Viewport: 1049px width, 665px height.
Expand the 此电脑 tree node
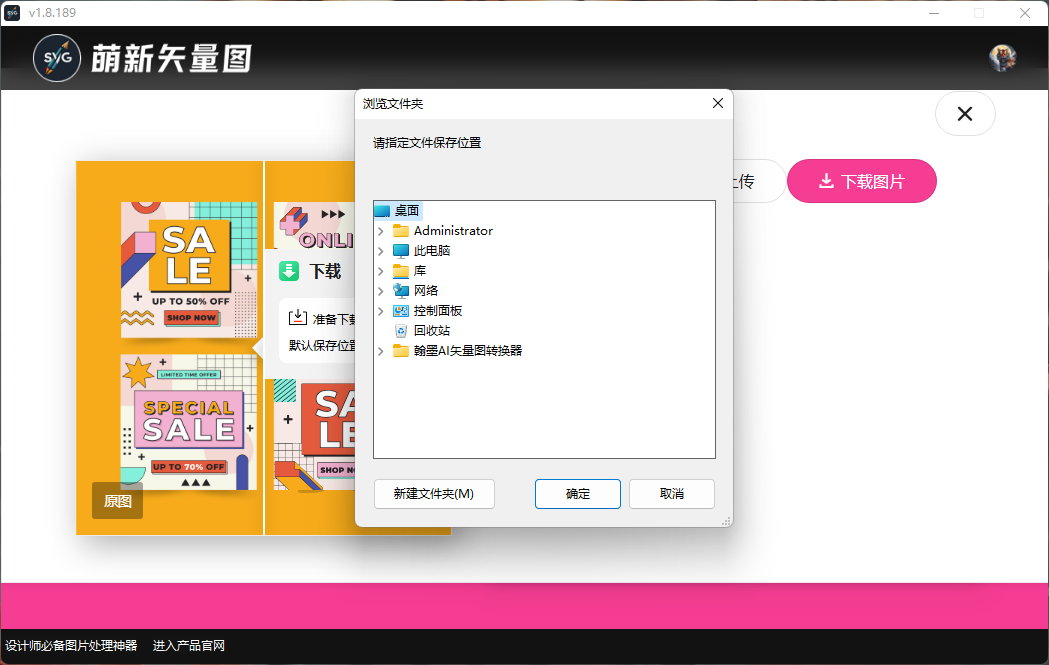pyautogui.click(x=381, y=251)
